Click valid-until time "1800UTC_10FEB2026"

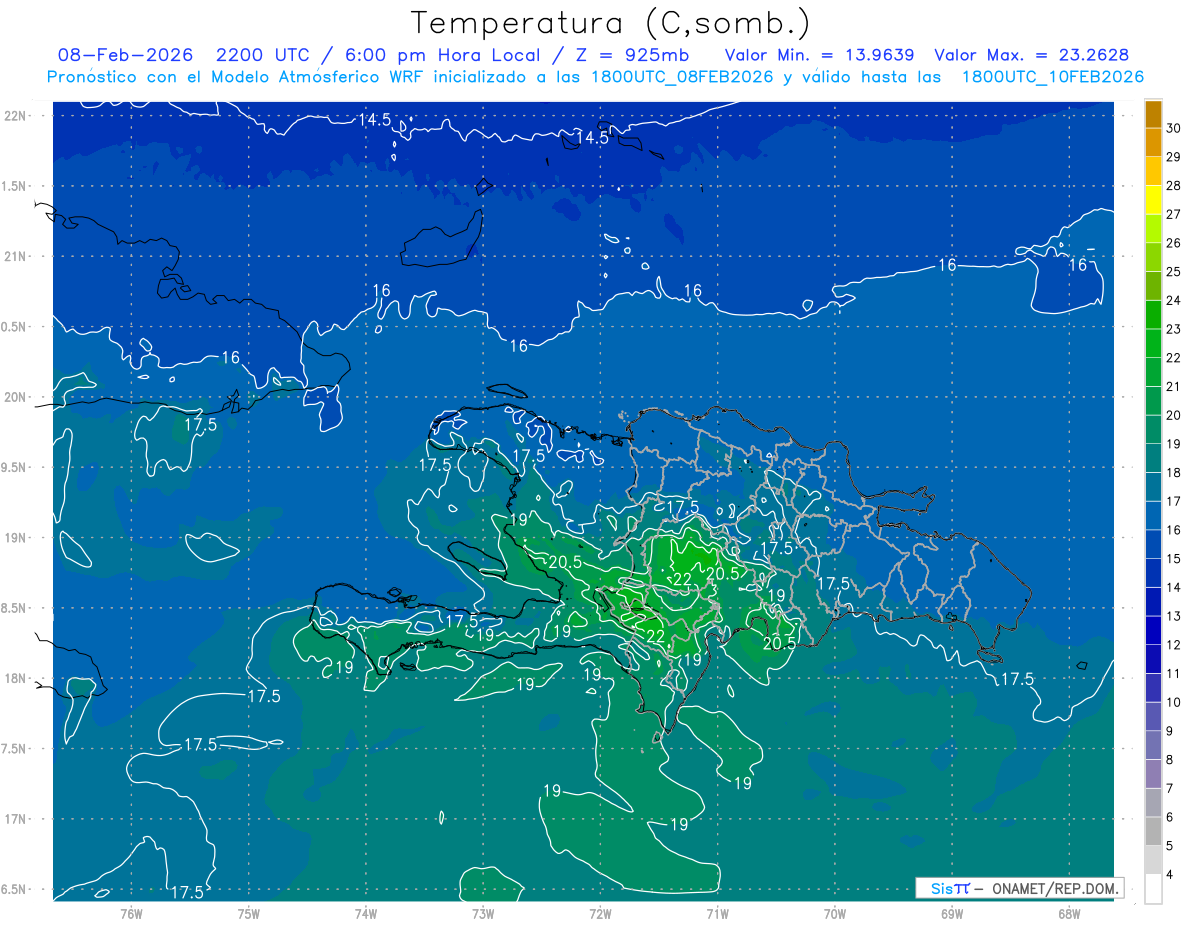point(1053,77)
